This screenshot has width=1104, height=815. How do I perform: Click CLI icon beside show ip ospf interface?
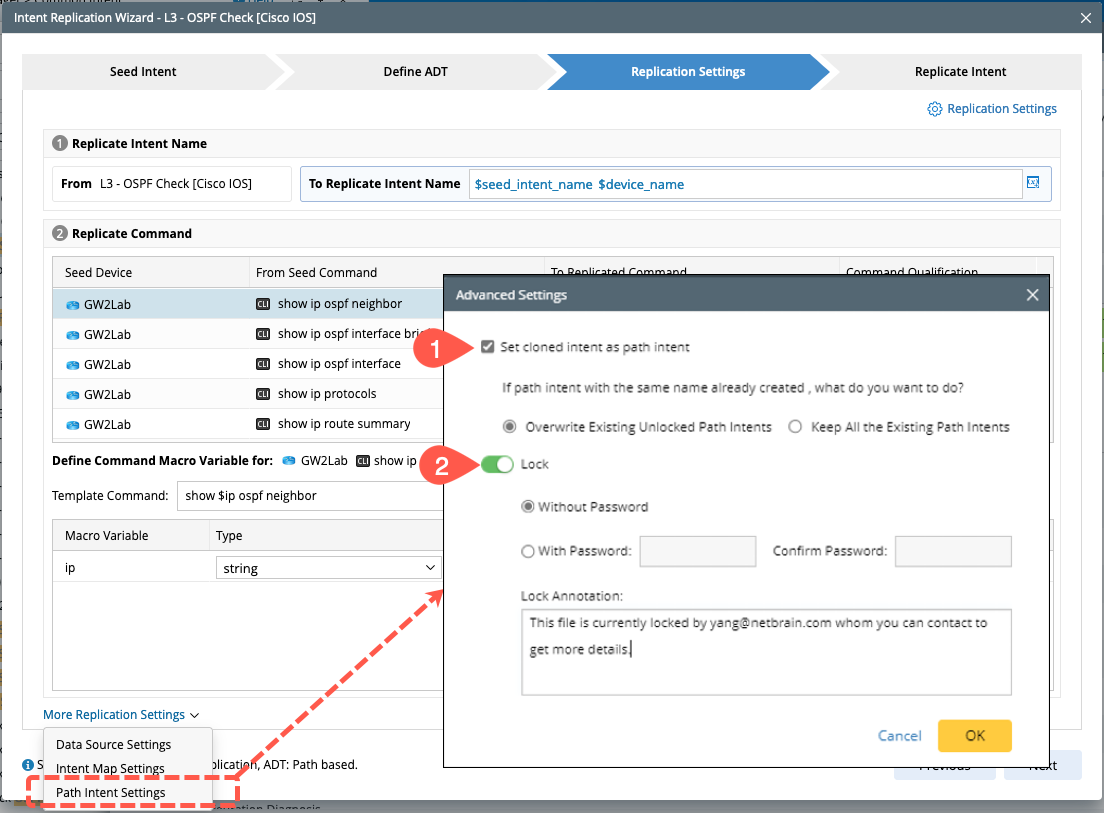(x=263, y=364)
